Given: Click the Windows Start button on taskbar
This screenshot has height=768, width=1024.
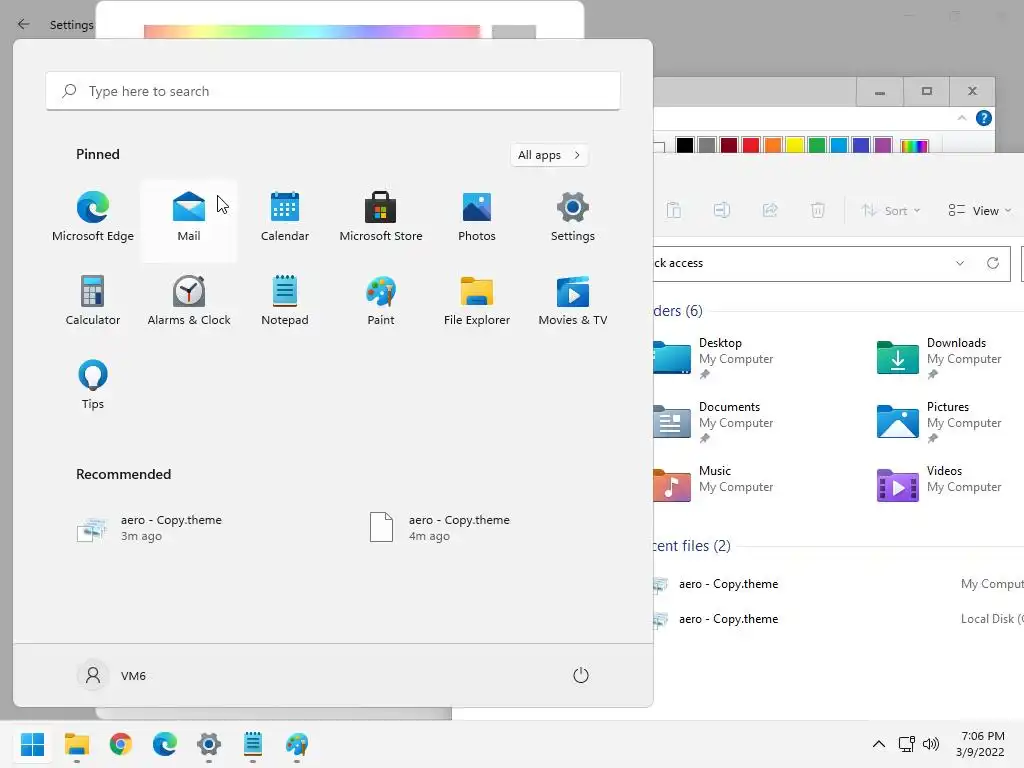Looking at the screenshot, I should click(x=33, y=744).
